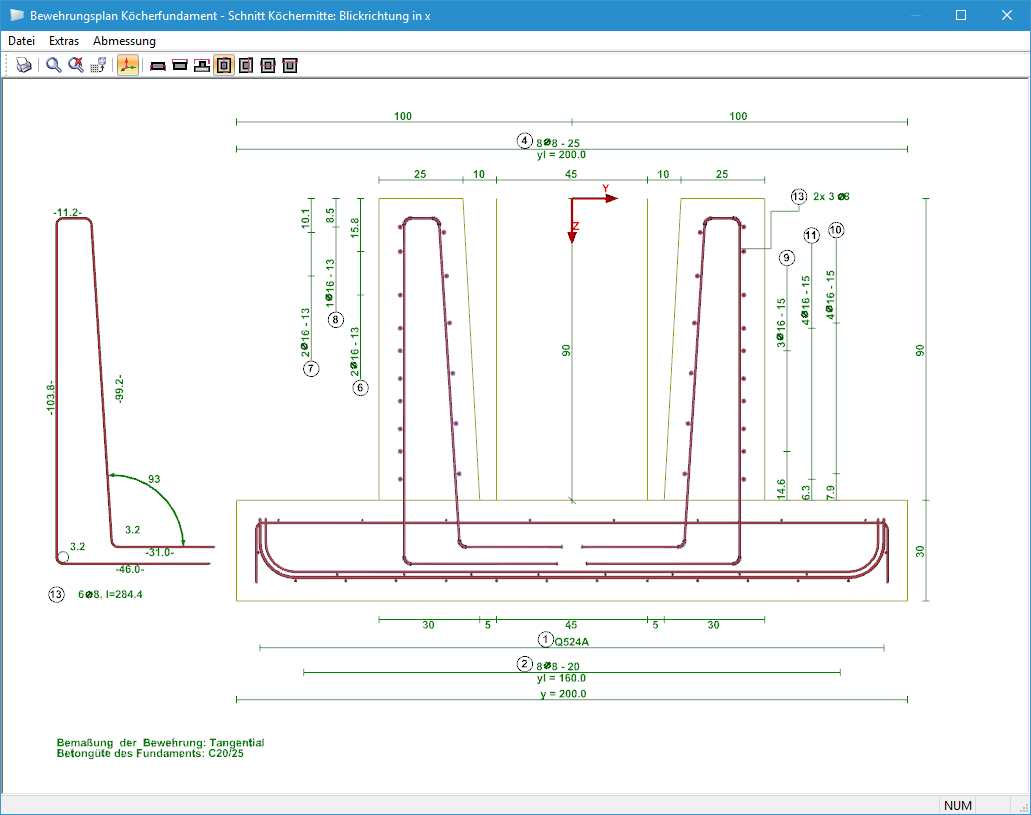Click position marker 10 on right
Image resolution: width=1031 pixels, height=815 pixels.
836,230
